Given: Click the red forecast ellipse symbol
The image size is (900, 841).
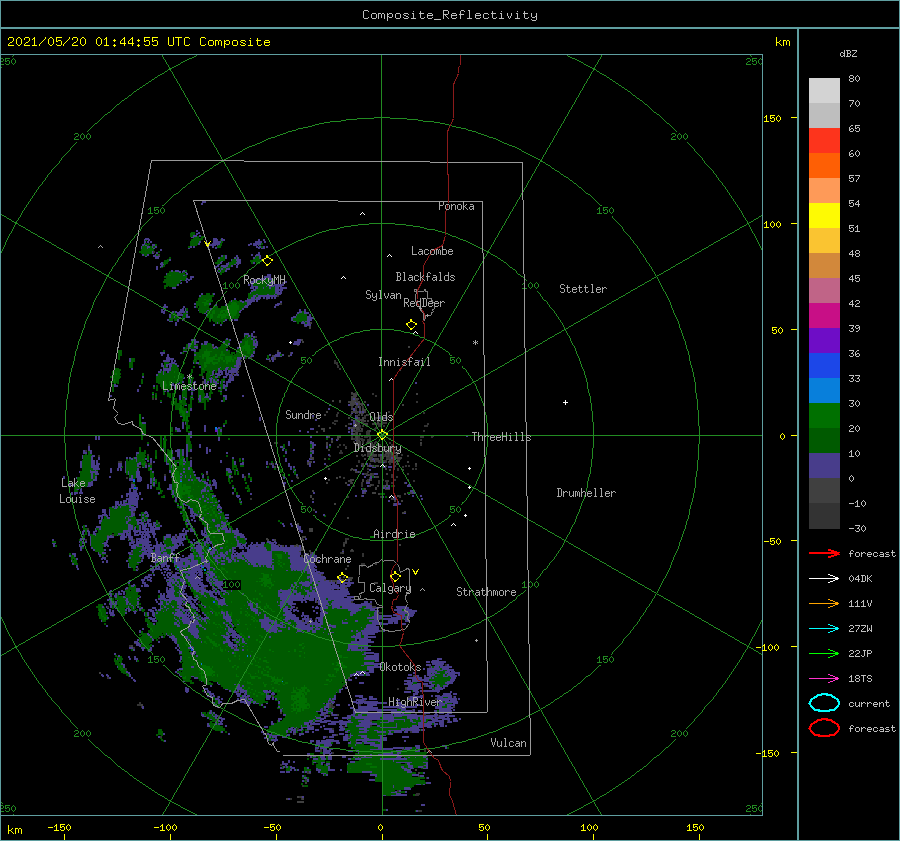Looking at the screenshot, I should click(x=824, y=728).
